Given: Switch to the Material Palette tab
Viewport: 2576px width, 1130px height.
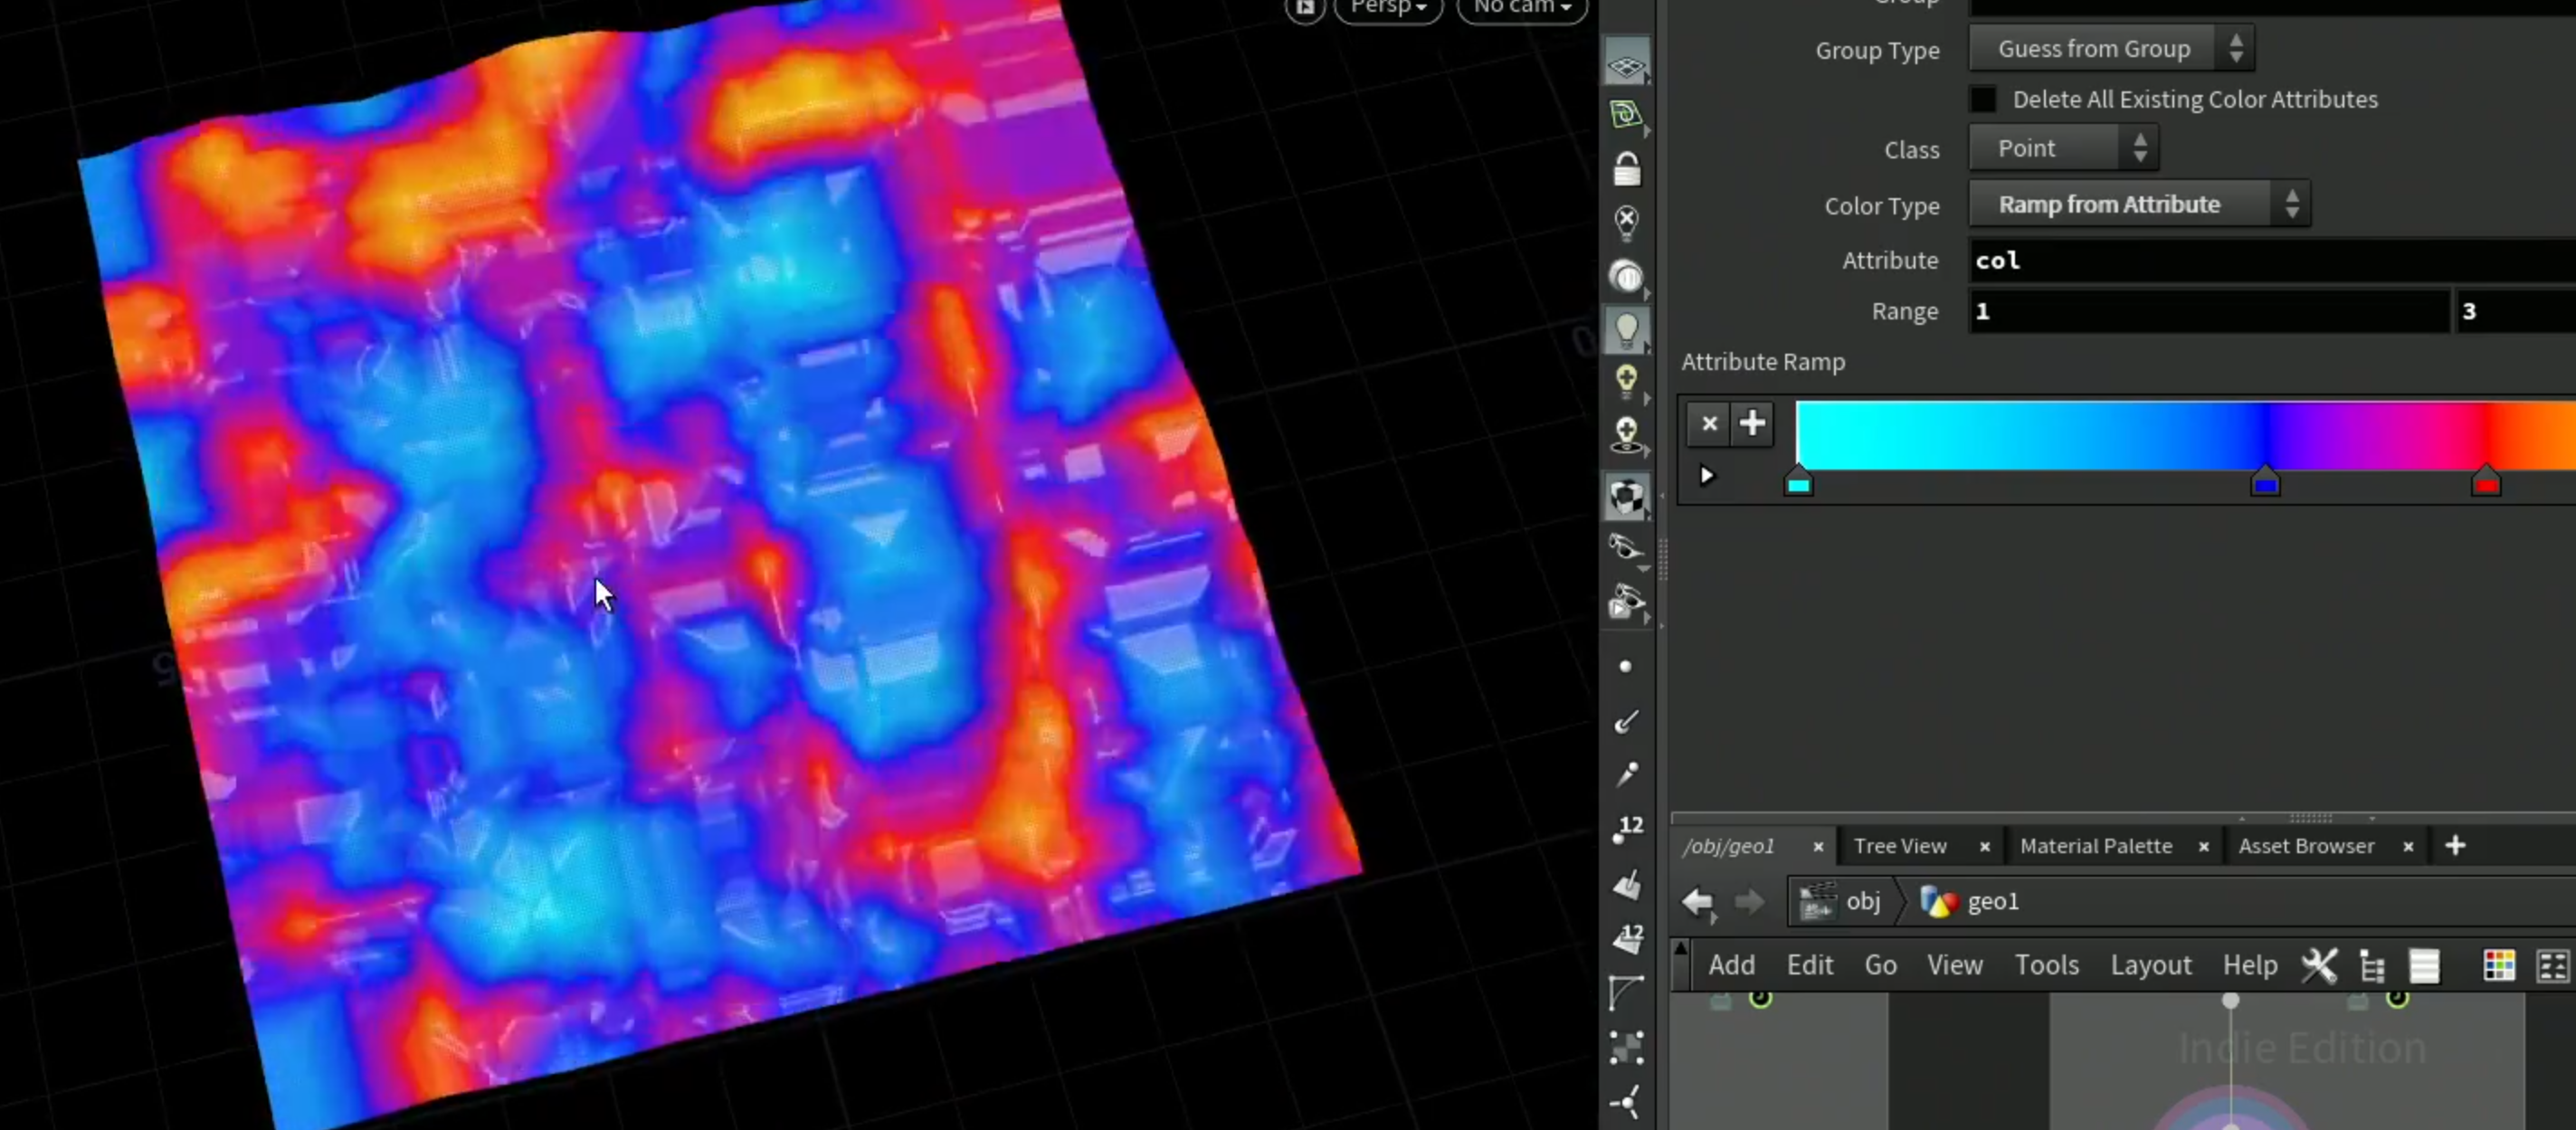Looking at the screenshot, I should pos(2095,846).
